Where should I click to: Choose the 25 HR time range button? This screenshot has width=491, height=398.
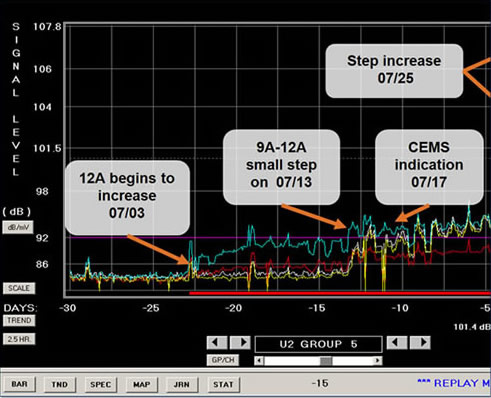[x=19, y=339]
